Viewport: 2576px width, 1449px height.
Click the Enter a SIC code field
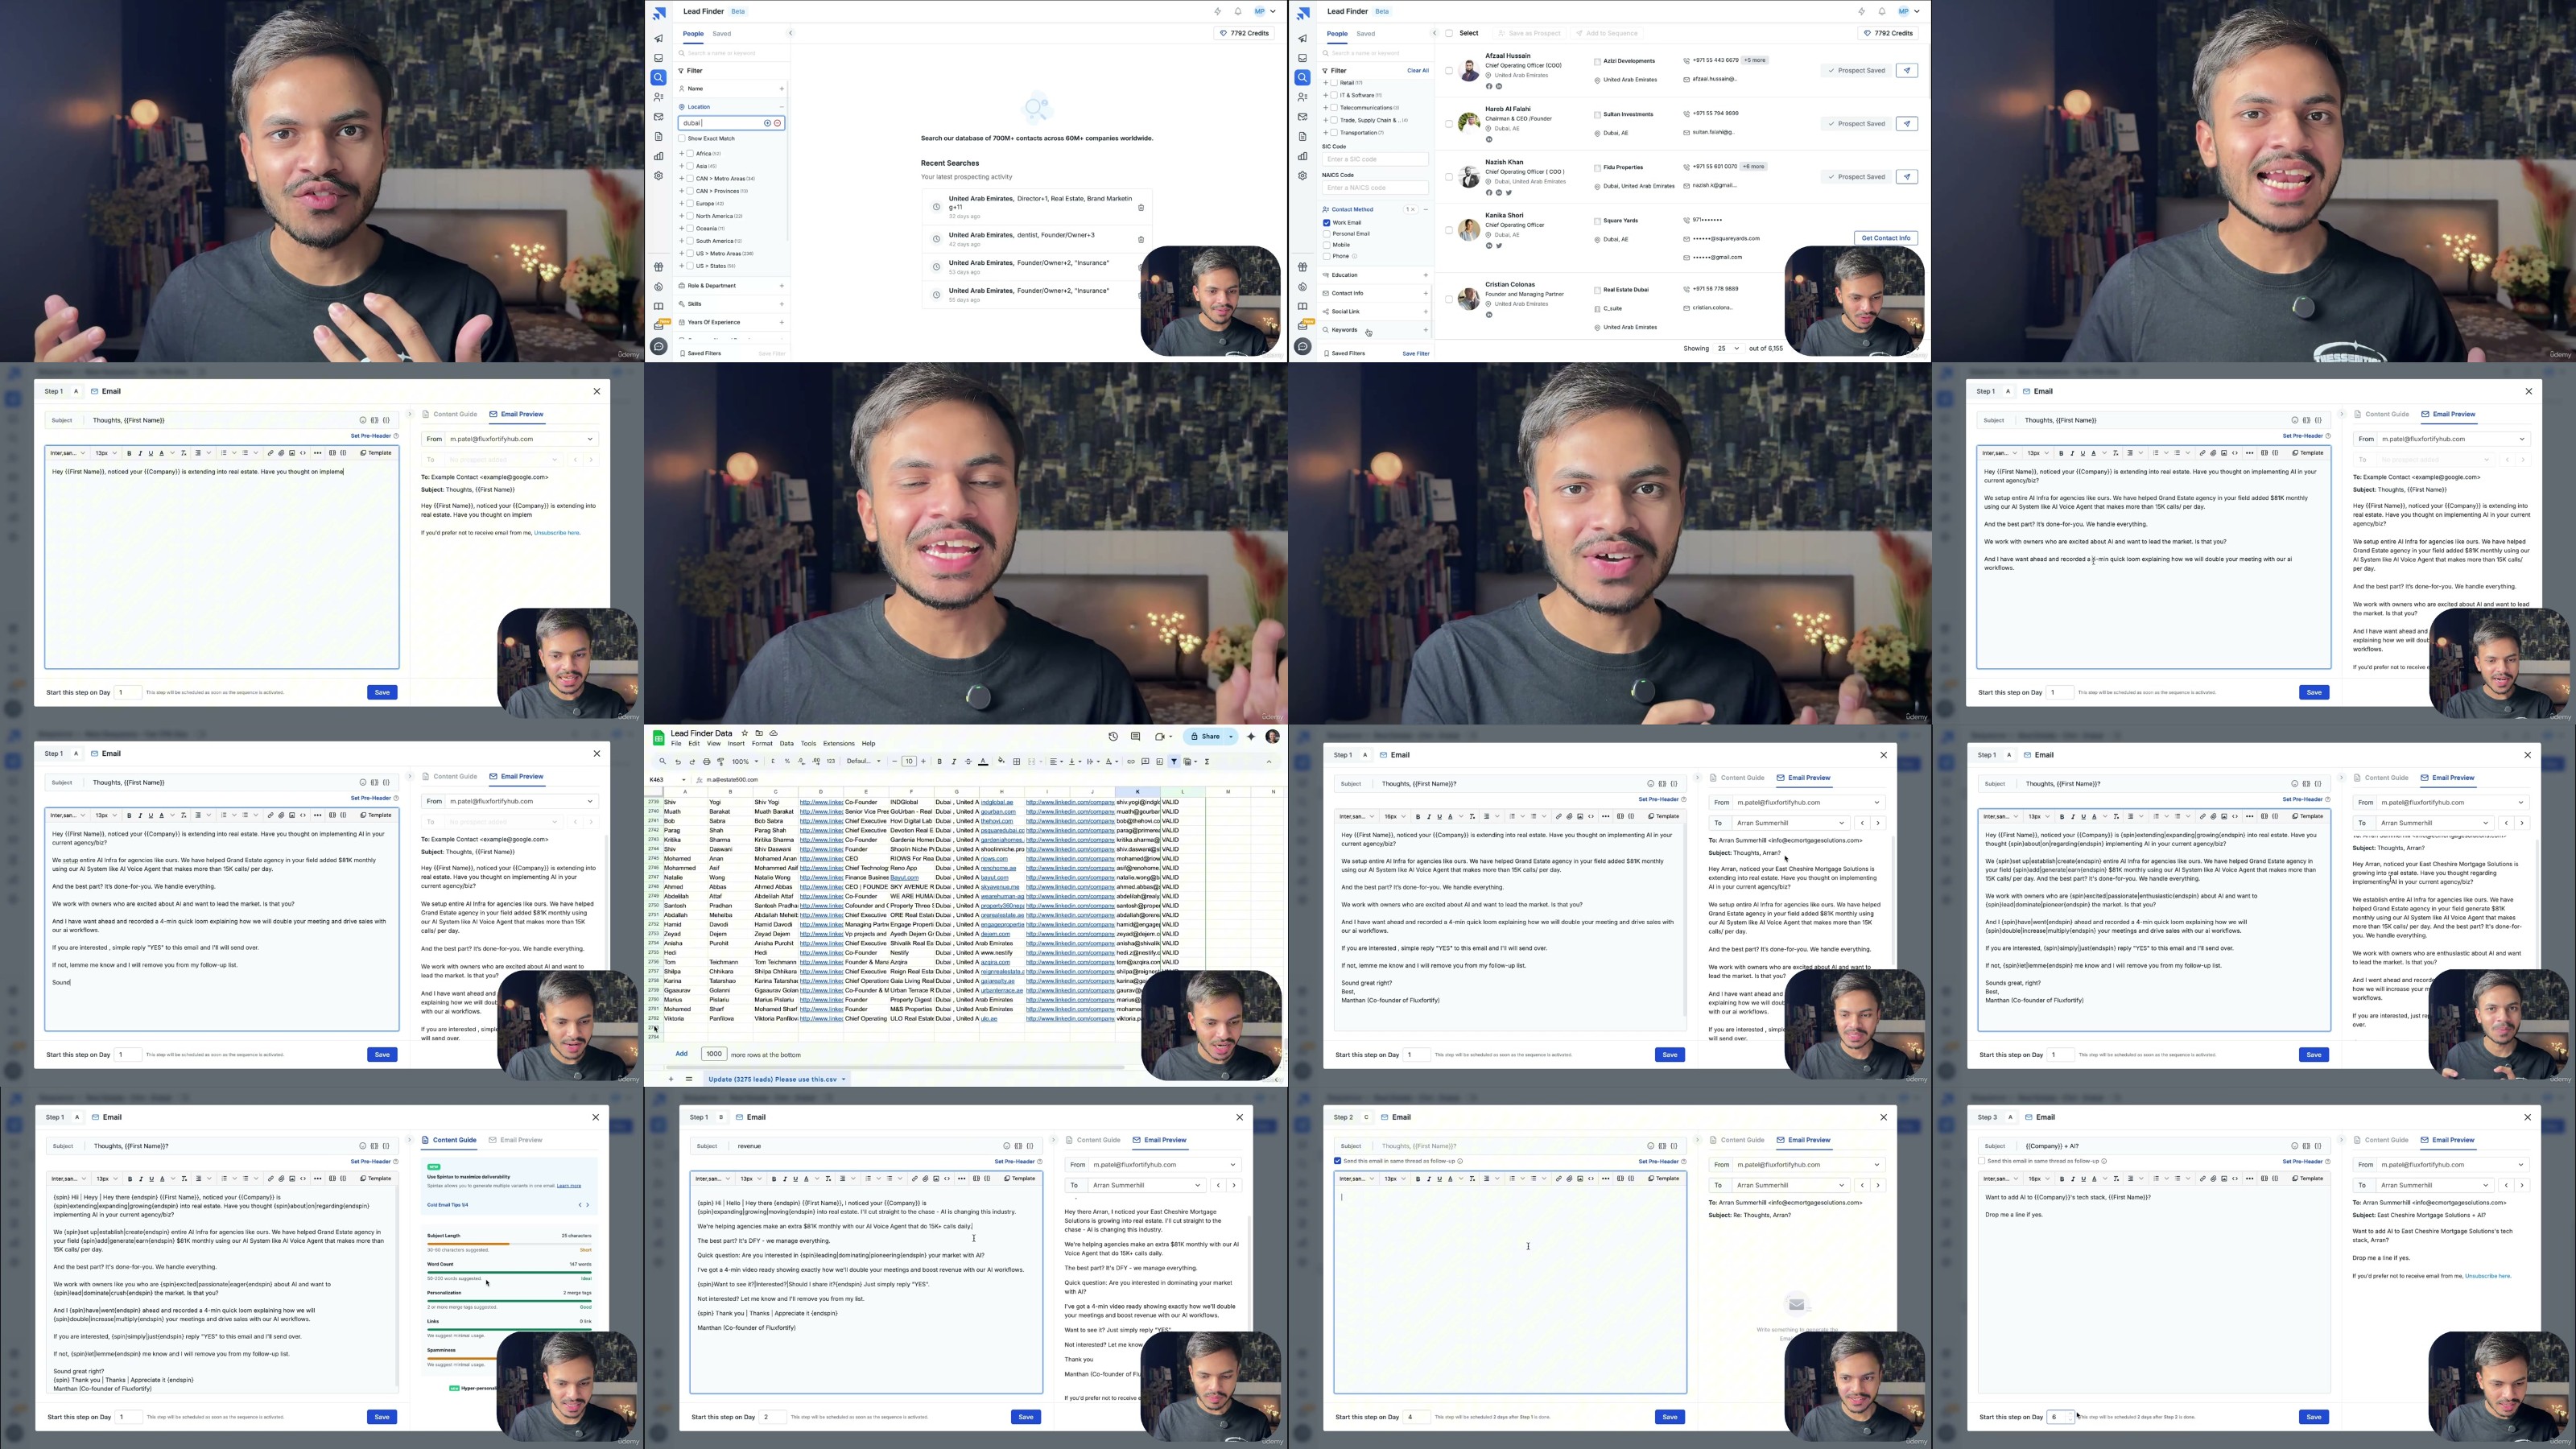point(1374,159)
